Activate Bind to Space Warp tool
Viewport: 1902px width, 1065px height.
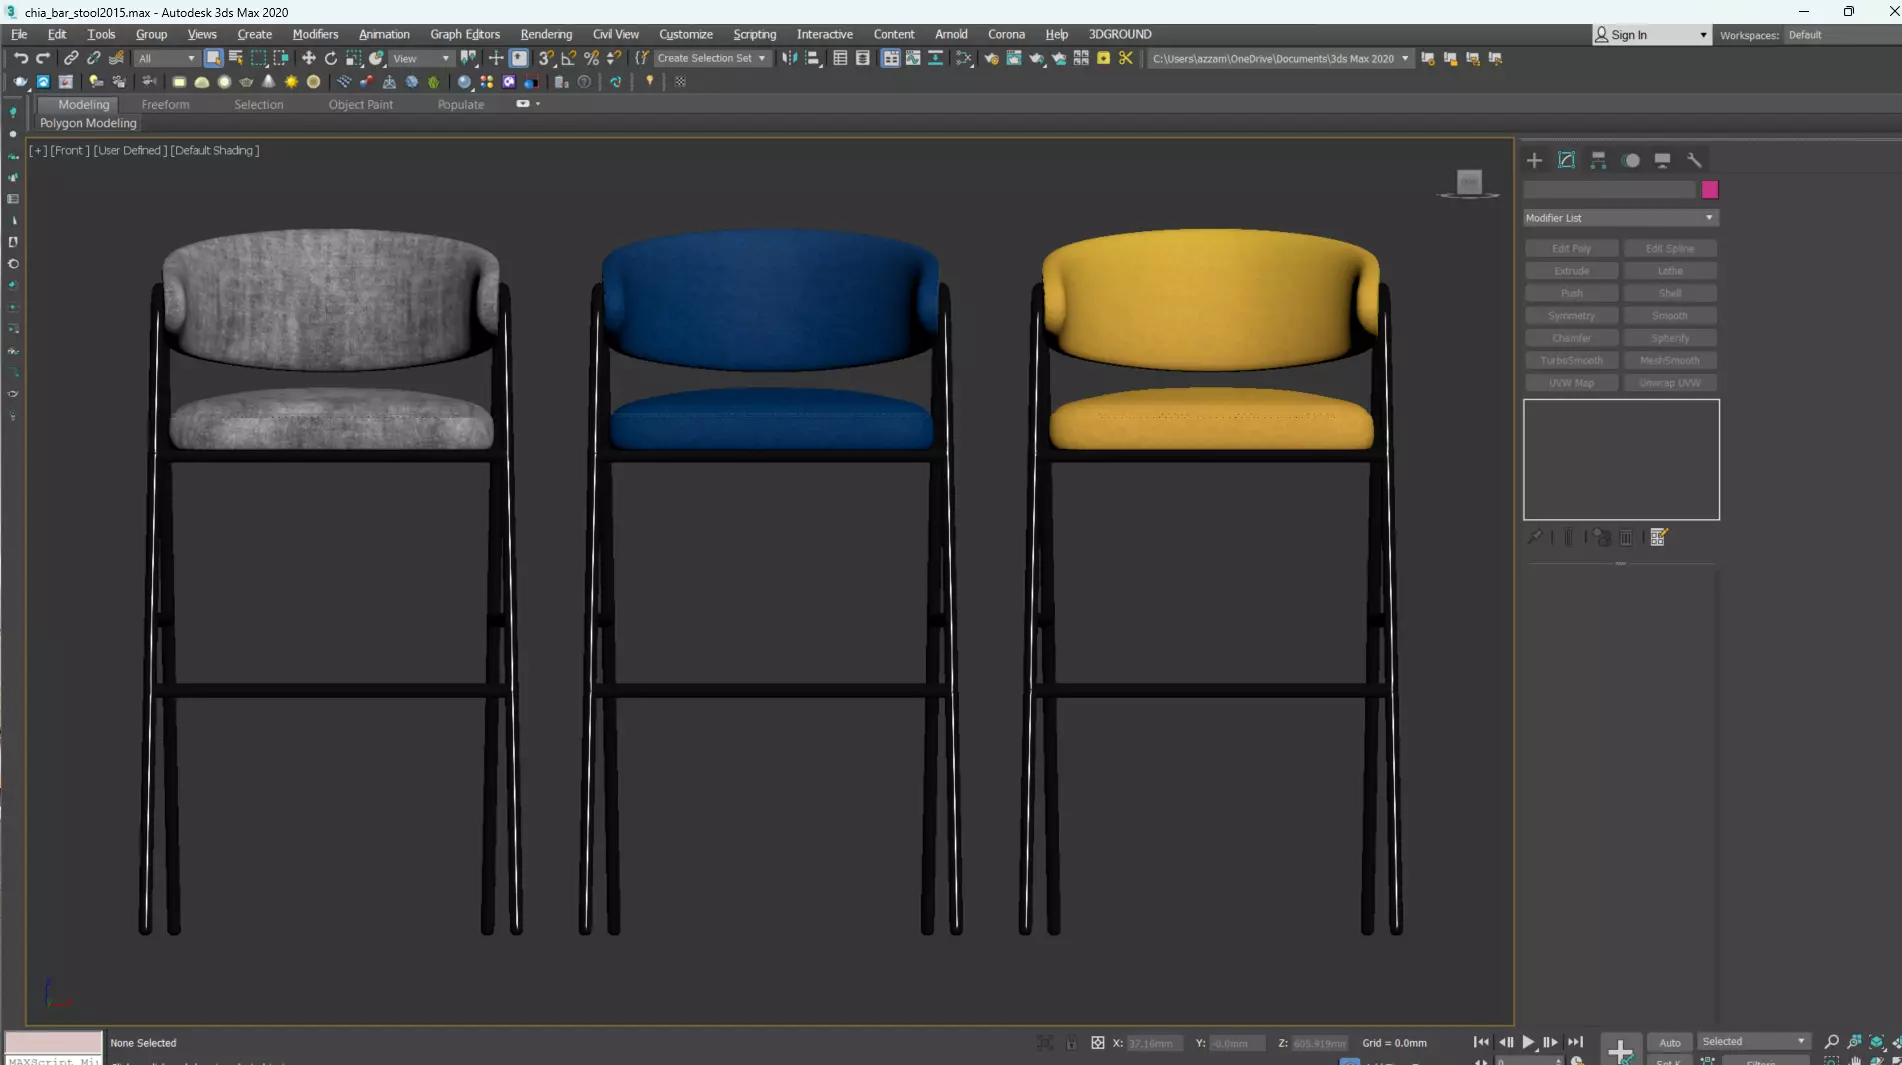click(x=116, y=58)
